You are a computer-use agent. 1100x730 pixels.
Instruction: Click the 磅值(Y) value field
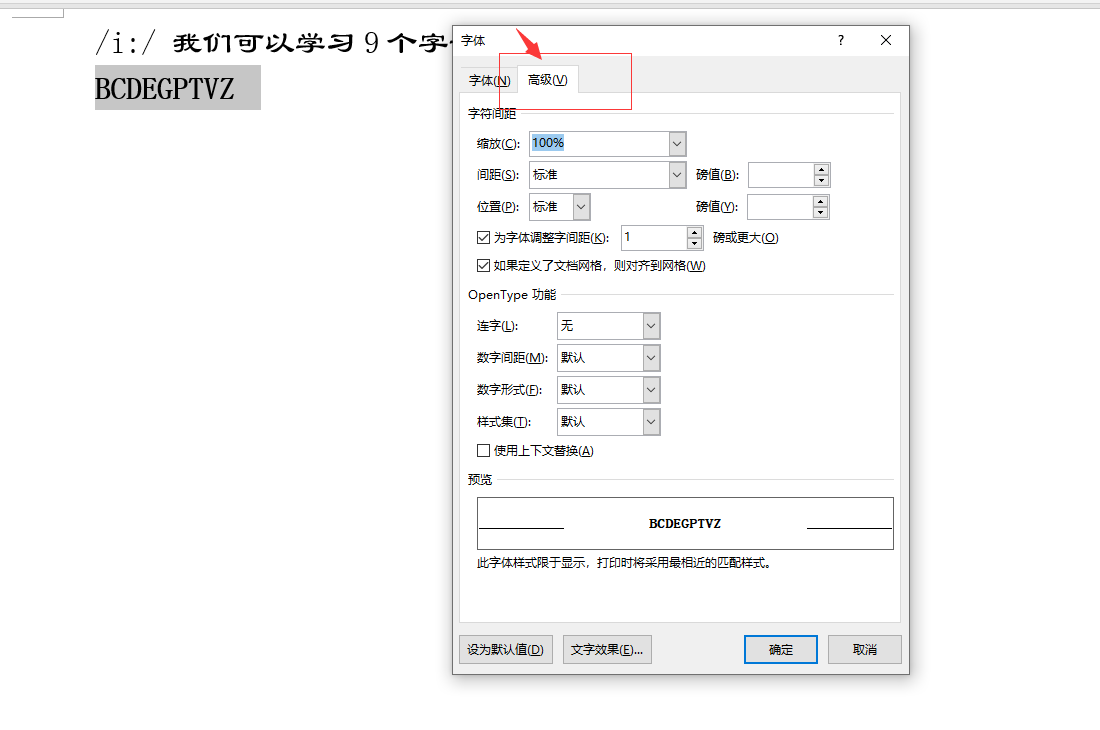point(780,207)
